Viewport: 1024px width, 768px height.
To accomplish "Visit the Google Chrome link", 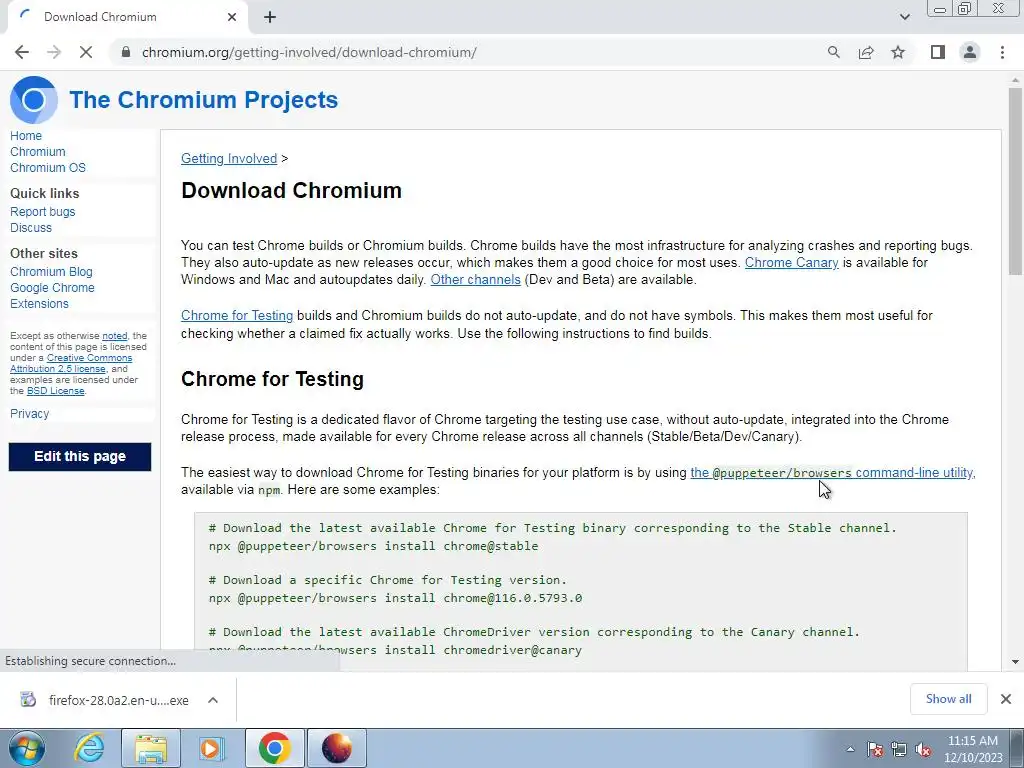I will 52,288.
